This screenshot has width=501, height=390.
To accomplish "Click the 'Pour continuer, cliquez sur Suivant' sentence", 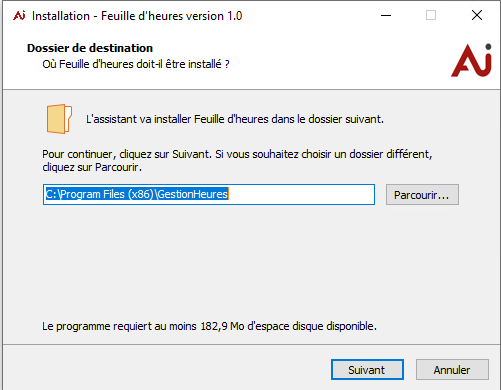I will point(127,154).
